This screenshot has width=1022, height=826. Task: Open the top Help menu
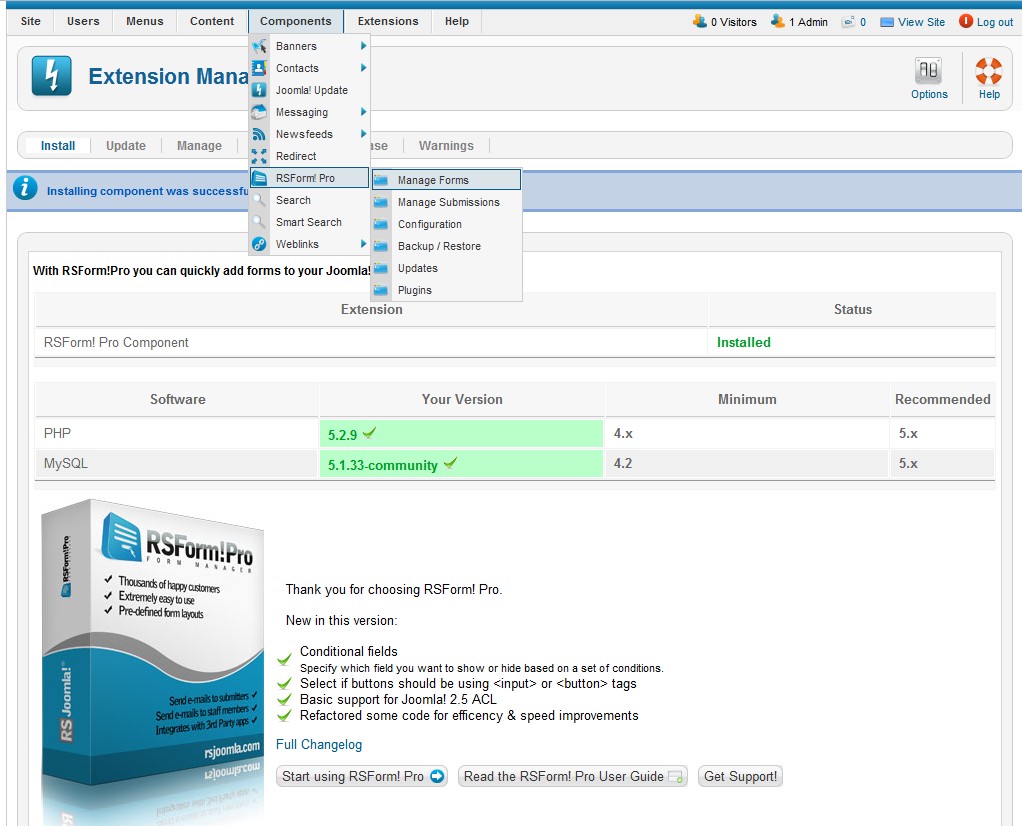[x=457, y=22]
